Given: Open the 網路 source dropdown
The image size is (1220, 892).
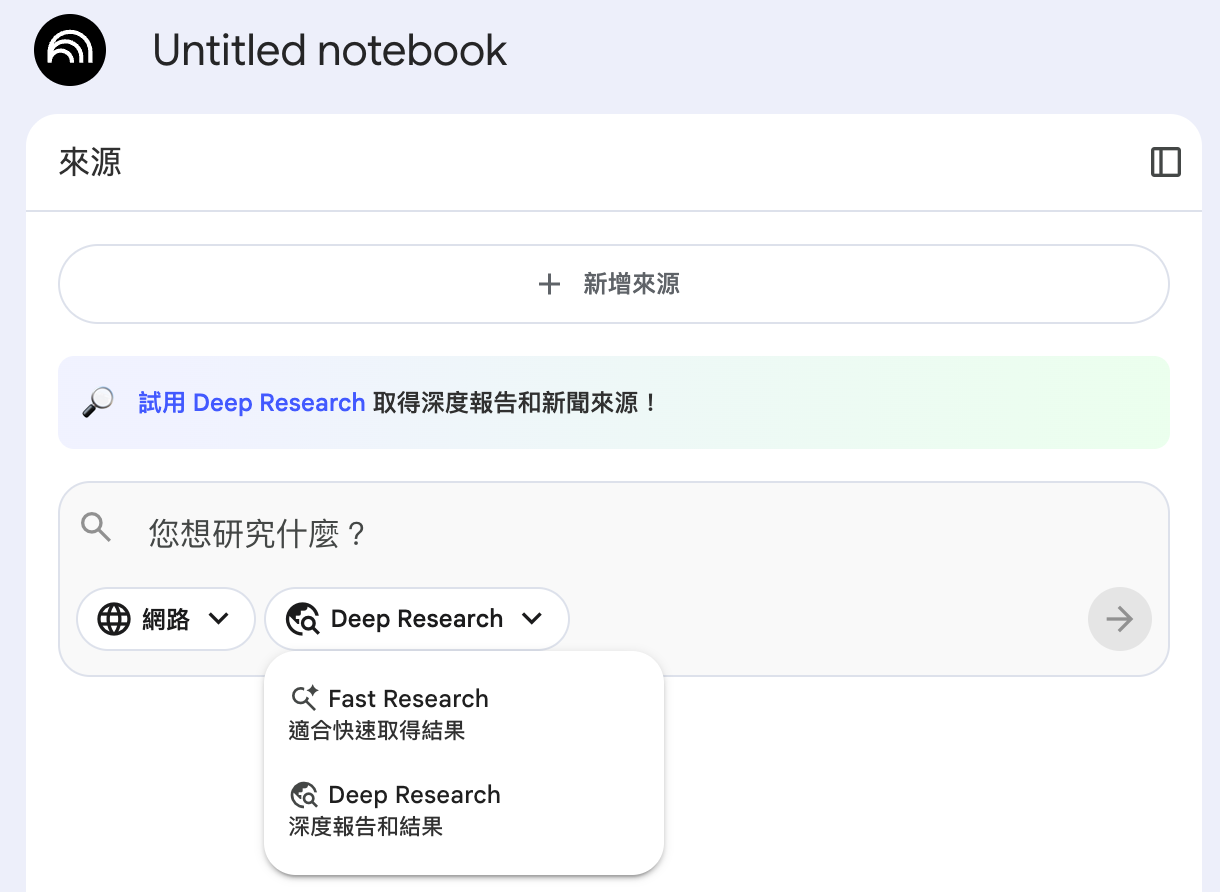Looking at the screenshot, I should pos(166,619).
